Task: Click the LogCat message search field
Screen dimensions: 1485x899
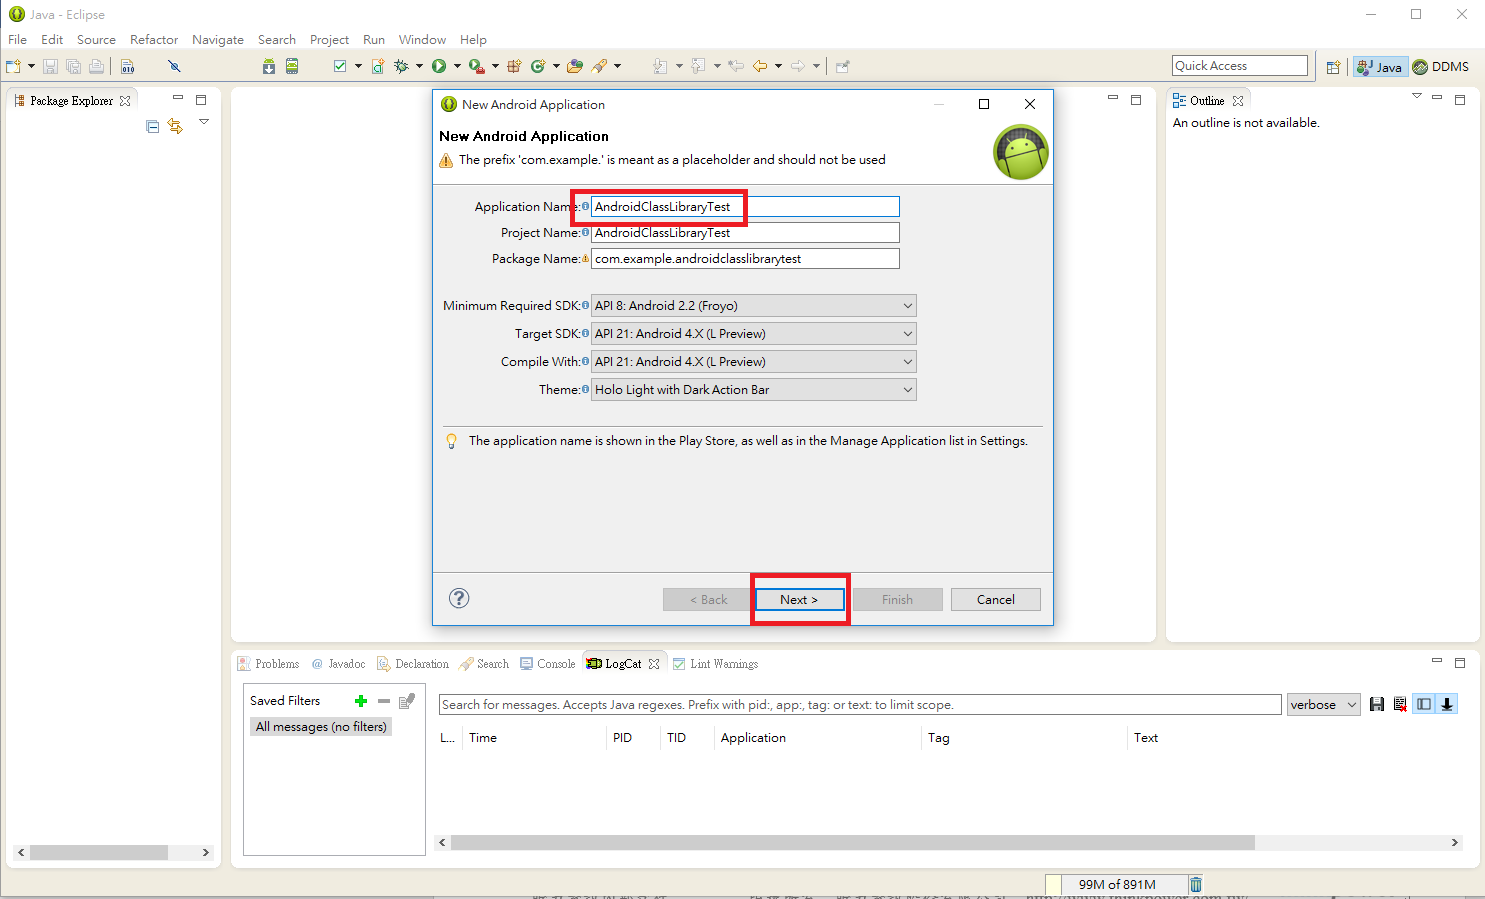Action: pos(860,705)
